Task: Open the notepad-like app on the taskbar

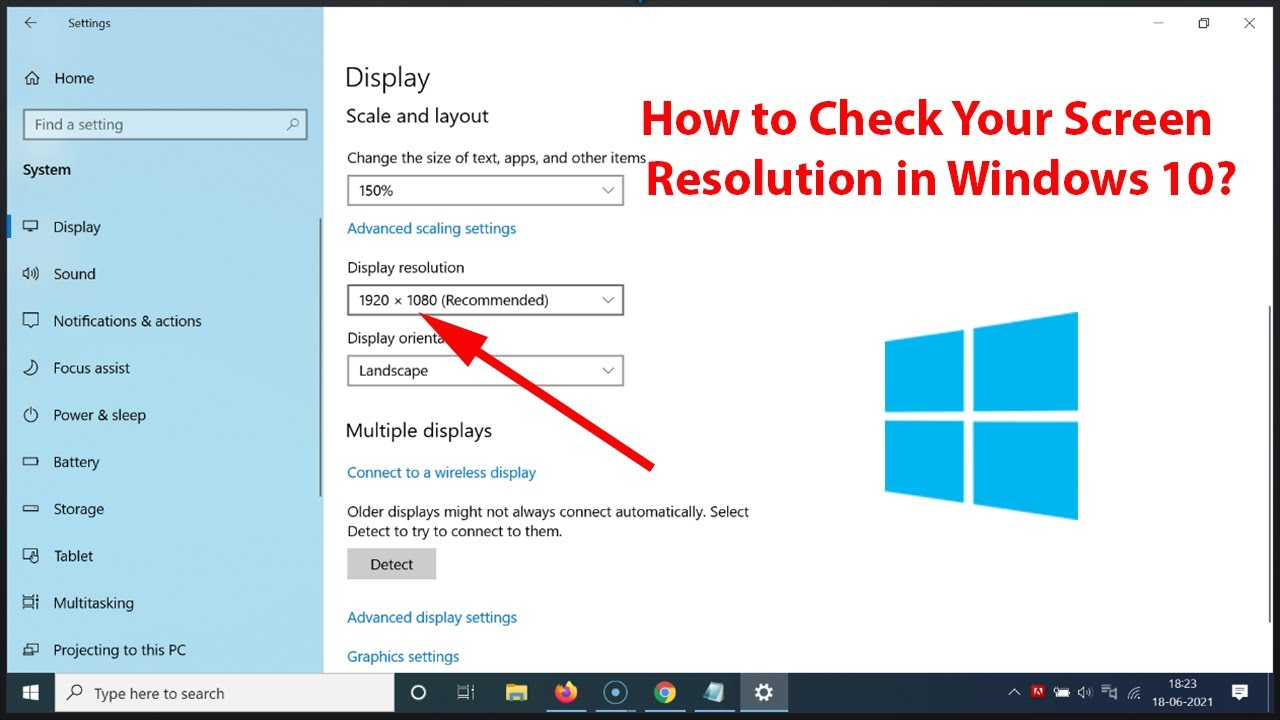Action: click(714, 693)
